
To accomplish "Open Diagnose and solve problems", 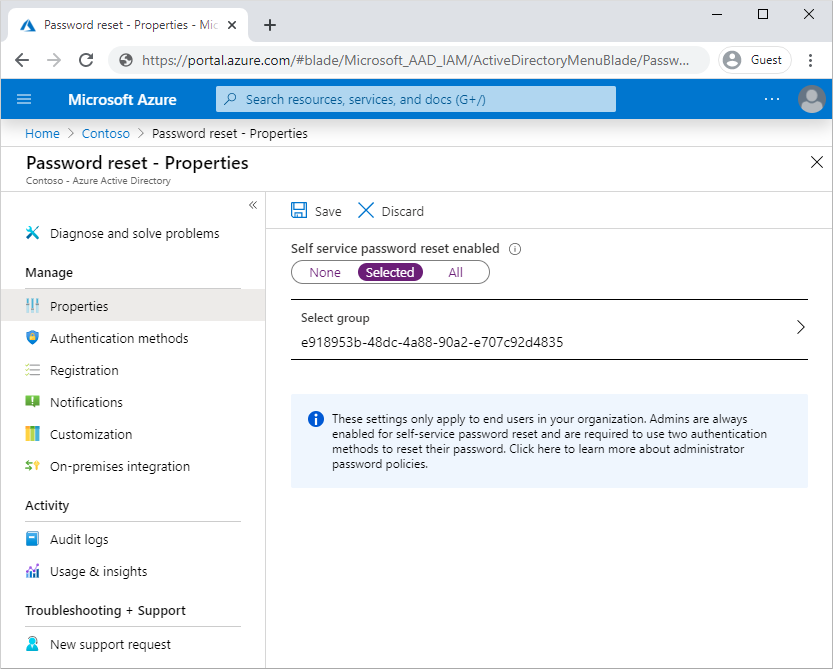I will click(133, 233).
